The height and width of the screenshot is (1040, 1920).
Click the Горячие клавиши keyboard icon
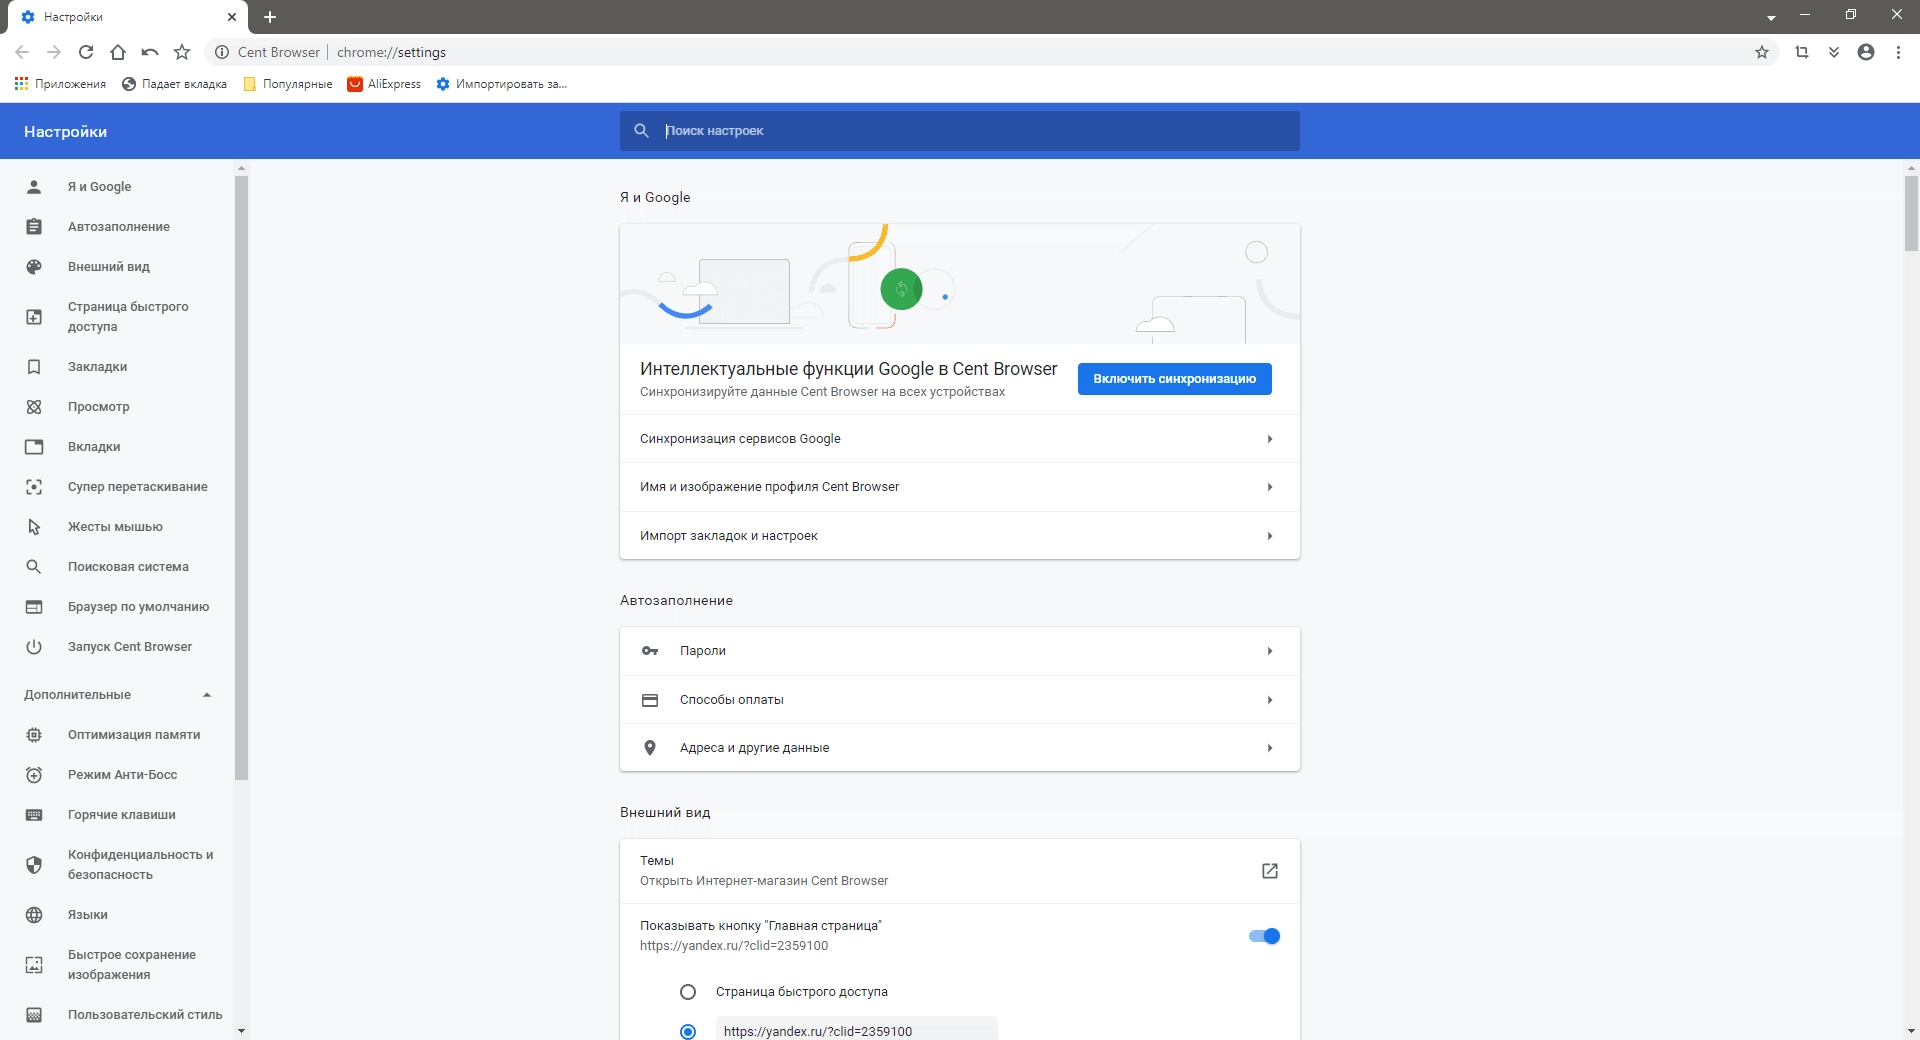pos(34,815)
